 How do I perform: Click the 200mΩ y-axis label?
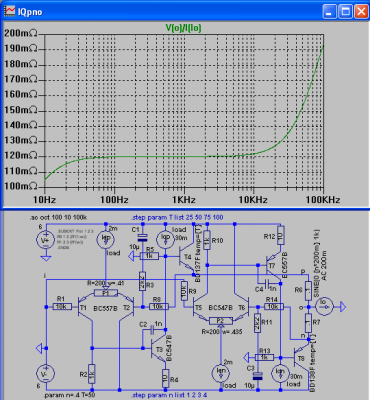tap(21, 33)
